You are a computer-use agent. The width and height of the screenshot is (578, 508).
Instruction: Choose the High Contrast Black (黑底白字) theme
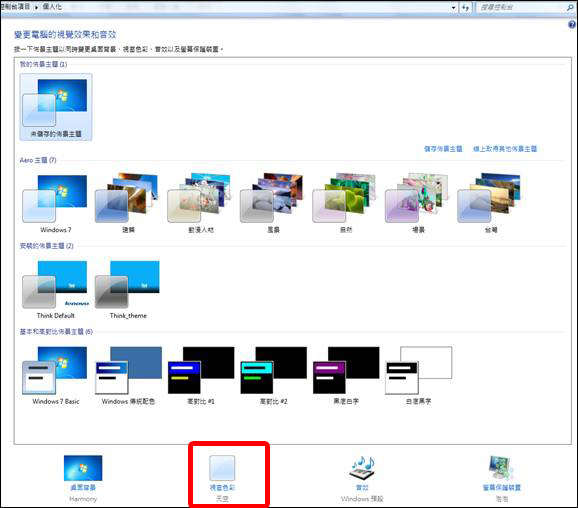346,375
